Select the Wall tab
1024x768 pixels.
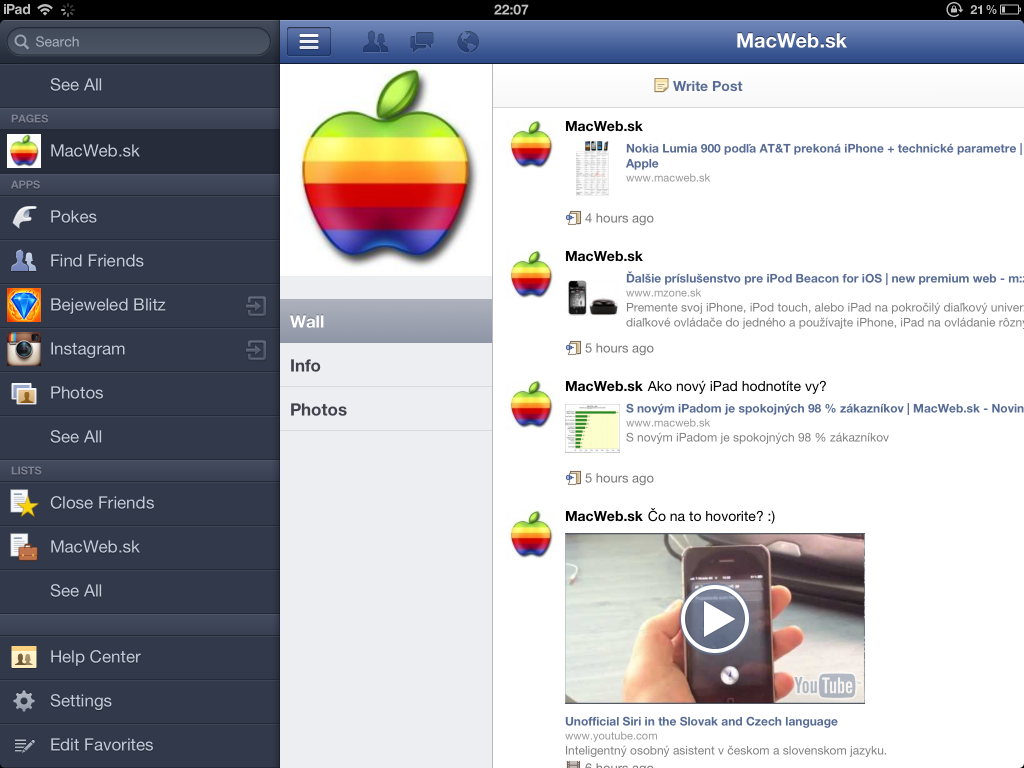386,321
